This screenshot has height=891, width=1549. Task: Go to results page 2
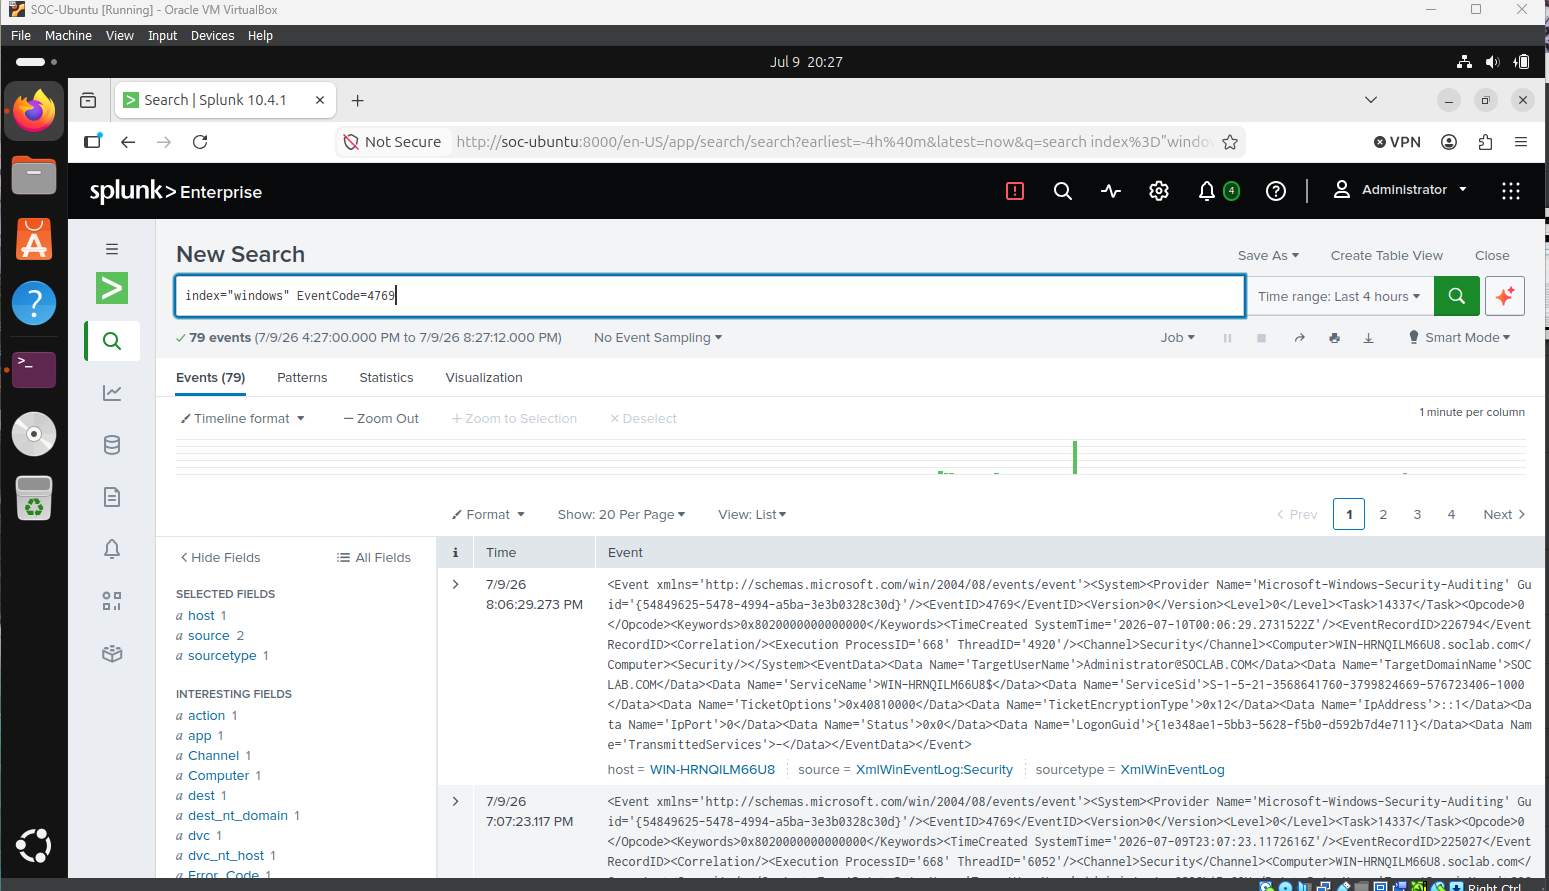pos(1383,515)
